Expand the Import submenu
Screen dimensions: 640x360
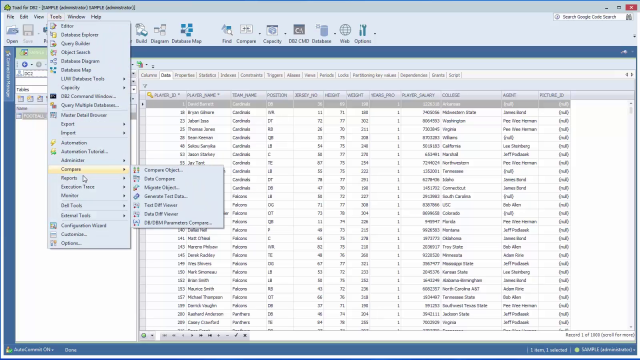(89, 133)
